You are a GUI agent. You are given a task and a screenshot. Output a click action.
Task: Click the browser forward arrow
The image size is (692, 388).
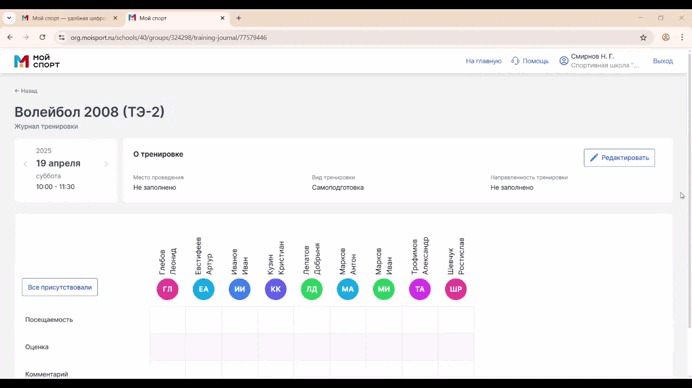26,38
